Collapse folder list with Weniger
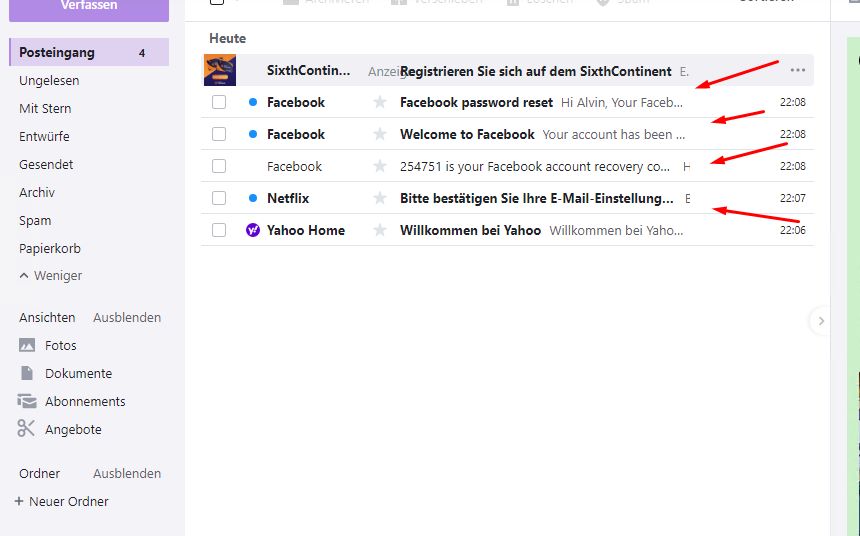 [50, 275]
